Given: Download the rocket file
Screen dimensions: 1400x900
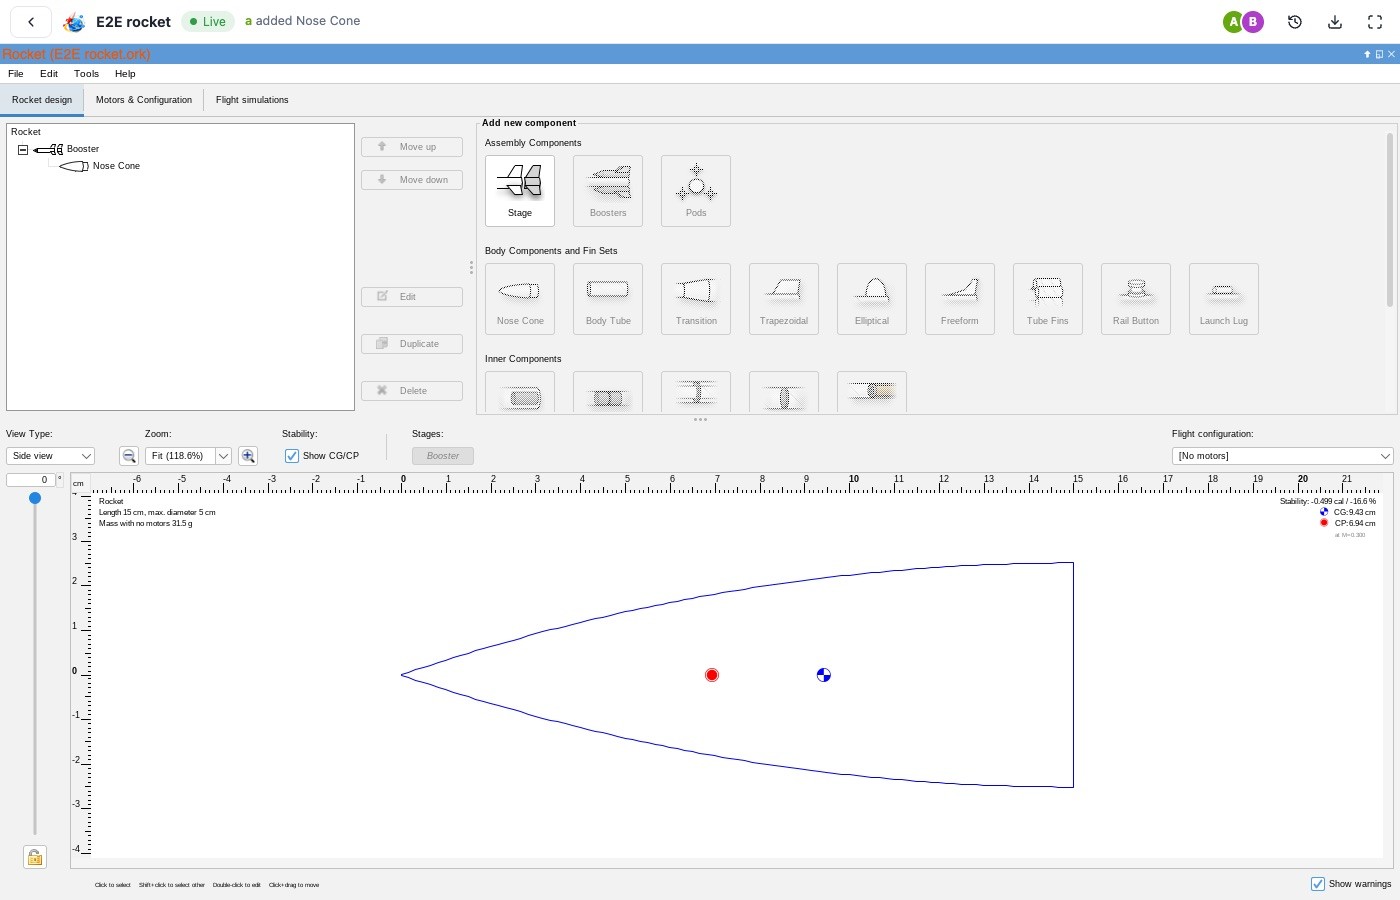Looking at the screenshot, I should point(1335,22).
